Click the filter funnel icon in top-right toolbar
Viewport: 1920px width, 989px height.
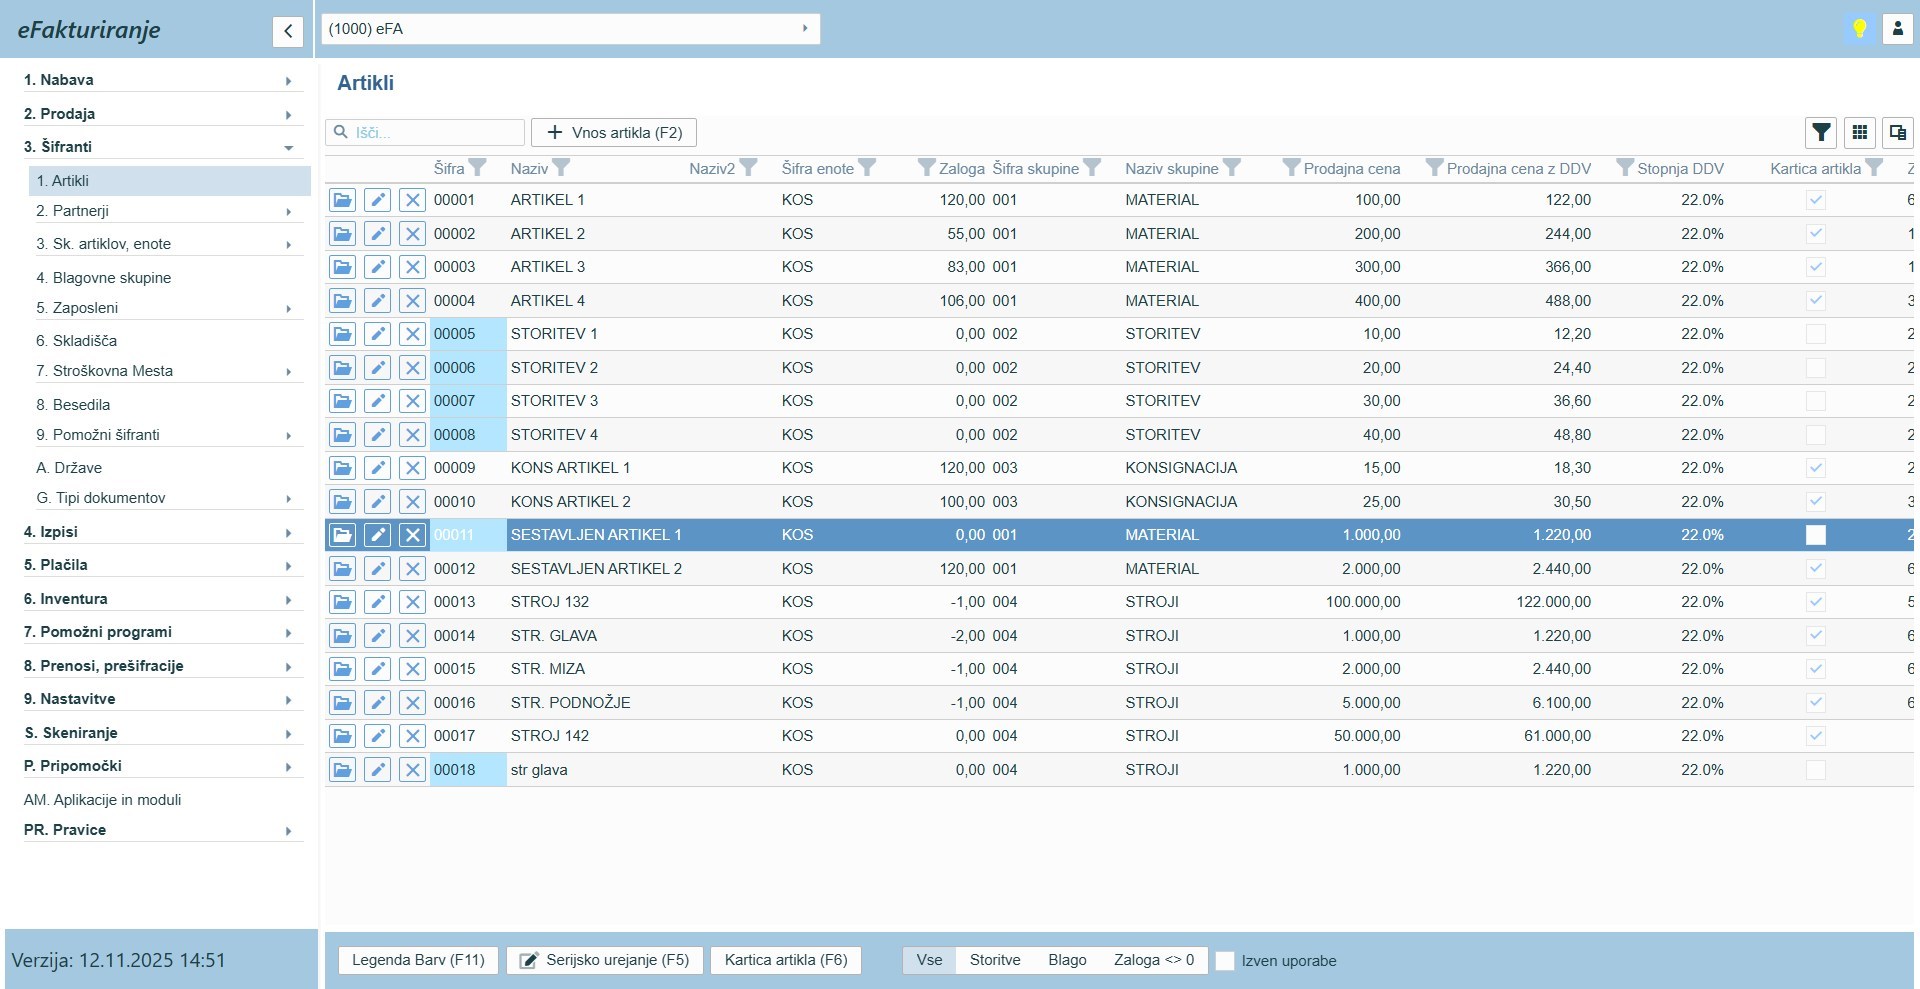1821,132
